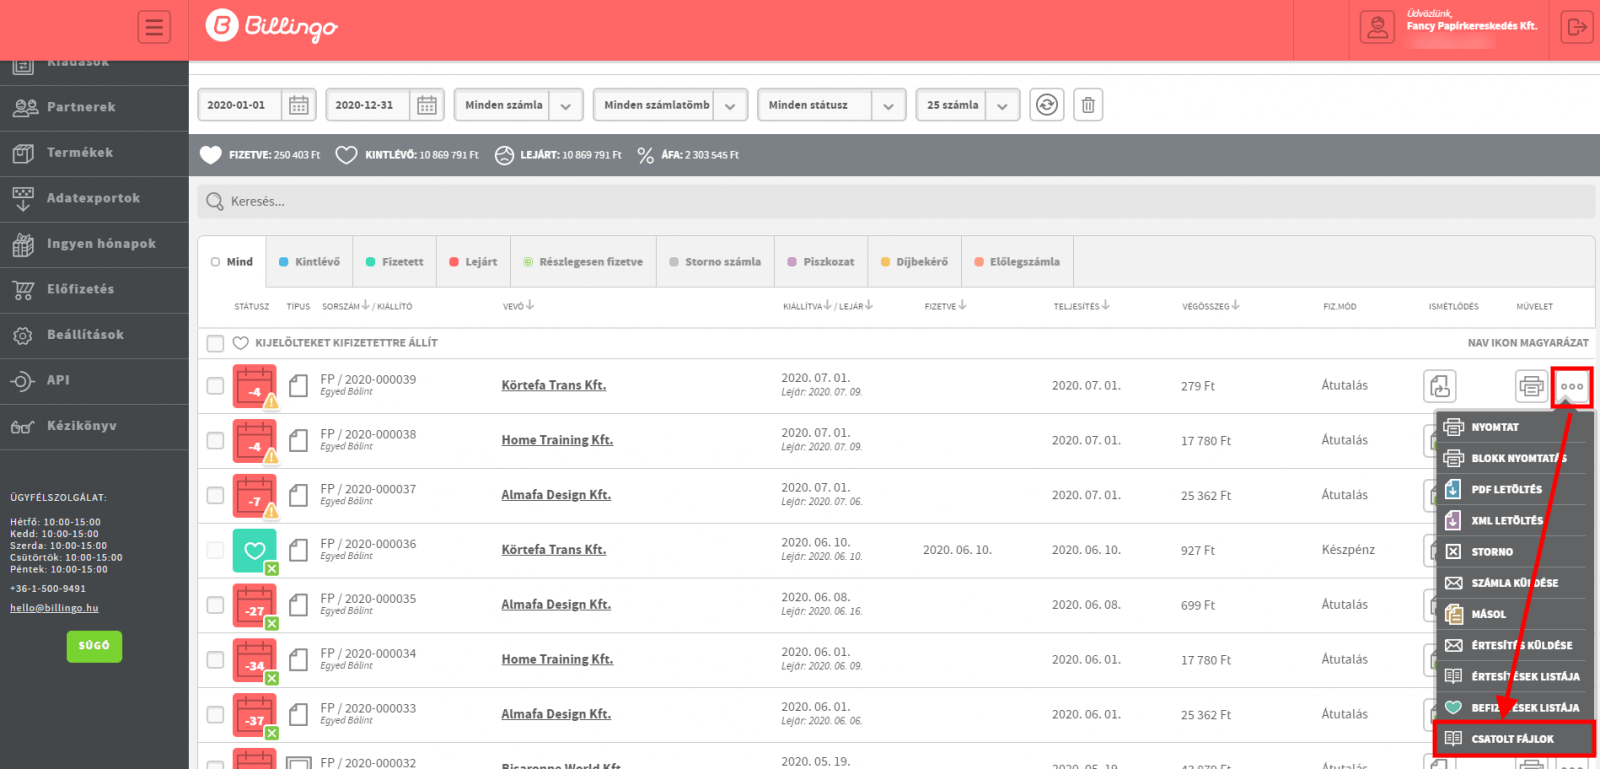Open Partnerek in the sidebar

[x=94, y=107]
